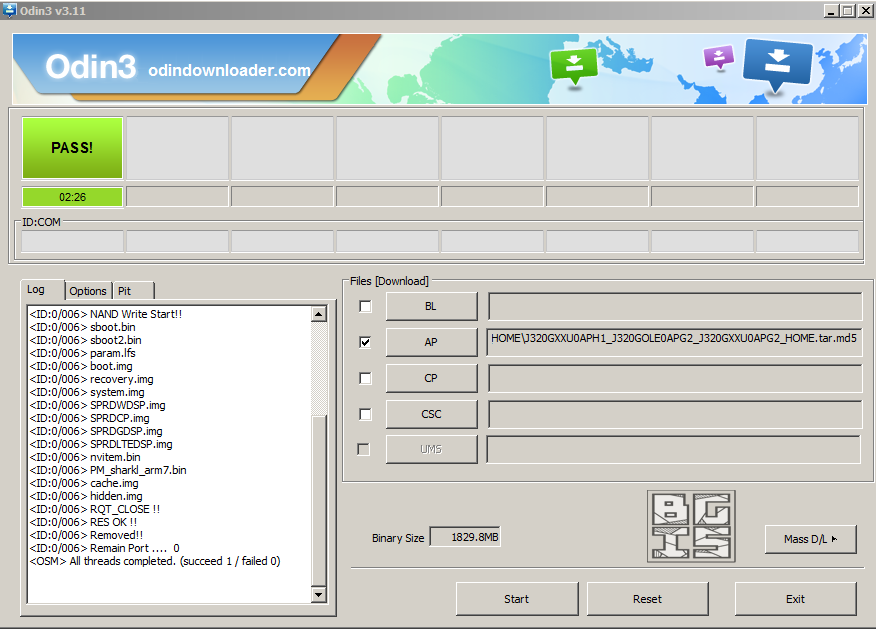
Task: Select log line 'recovery.img'
Action: coord(92,379)
